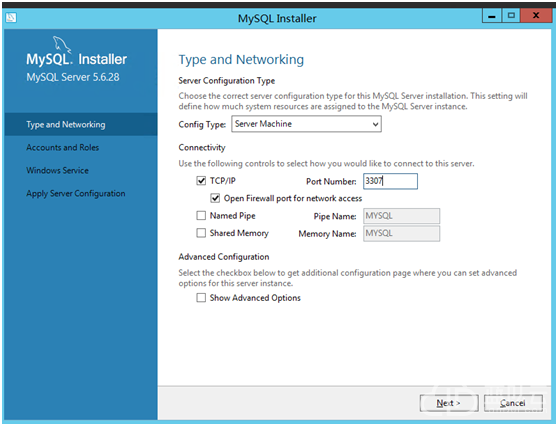Open the Windows Service step
Screen dimensions: 558x426
(x=57, y=170)
